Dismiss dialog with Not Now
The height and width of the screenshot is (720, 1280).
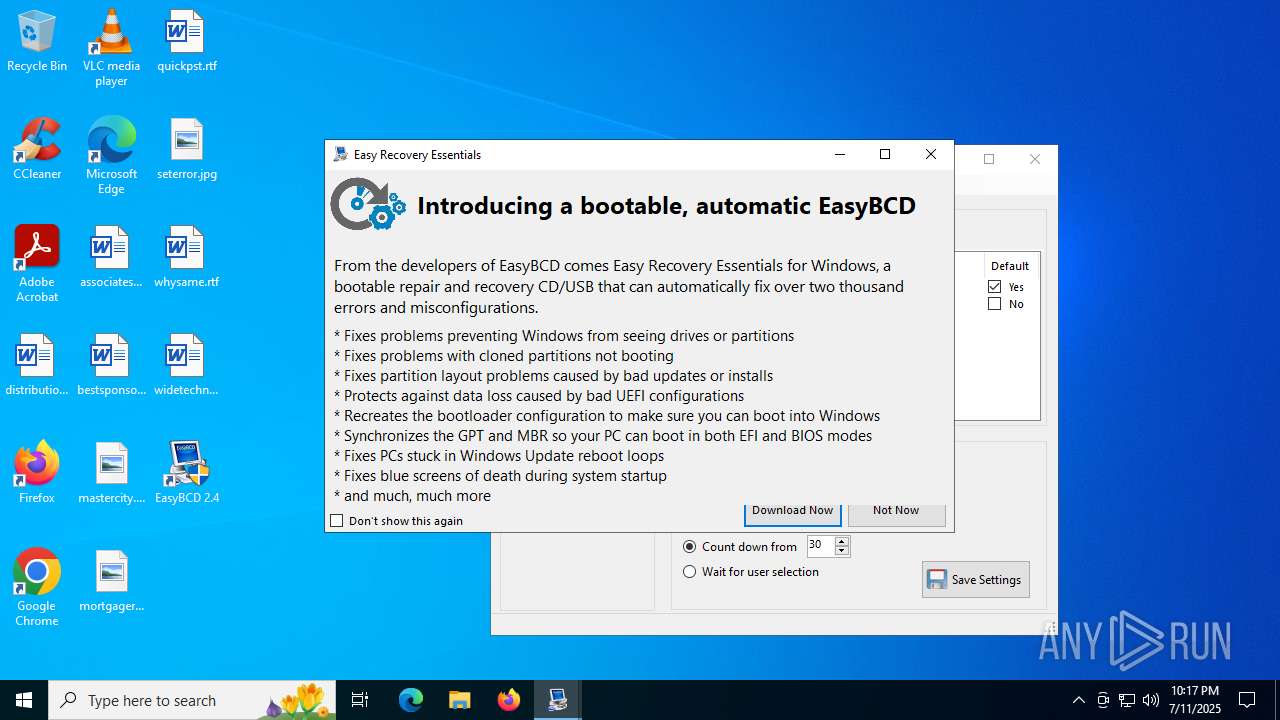tap(896, 512)
